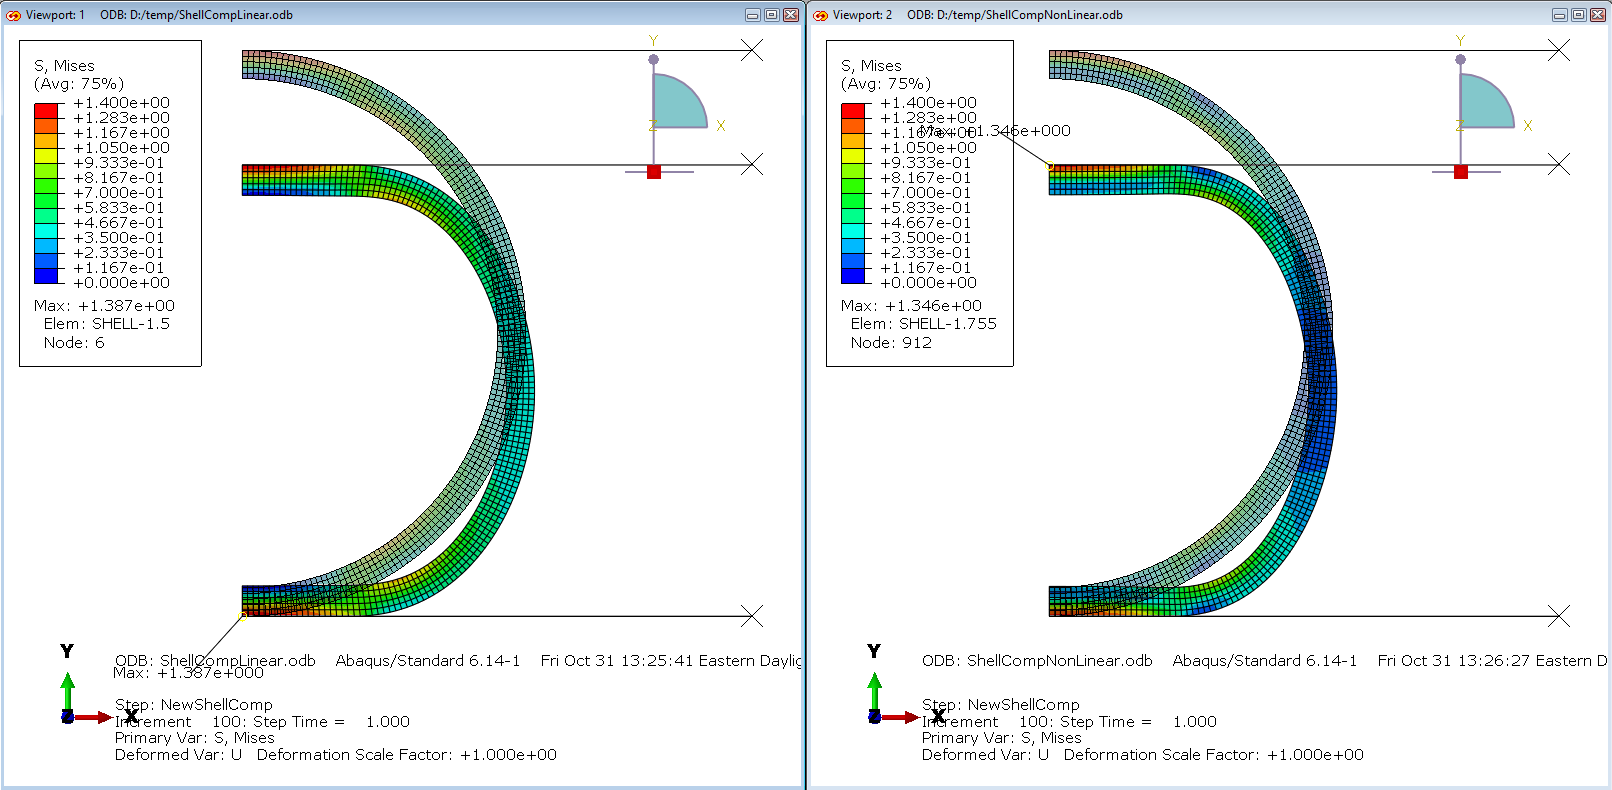This screenshot has height=790, width=1612.
Task: Click 'Step: NewShellComp' in Viewport 1
Action: click(193, 705)
